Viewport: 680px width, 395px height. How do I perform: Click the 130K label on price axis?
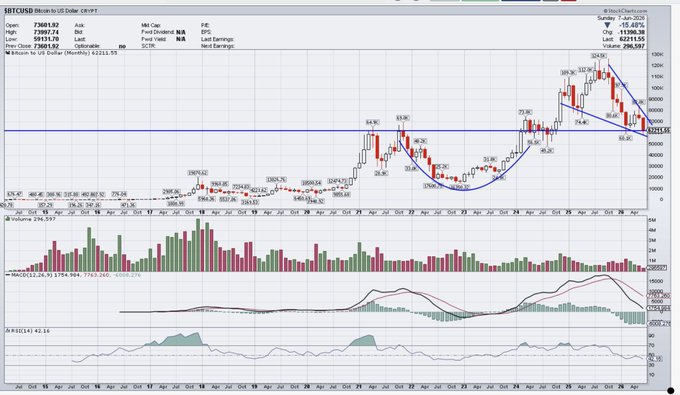(x=657, y=55)
